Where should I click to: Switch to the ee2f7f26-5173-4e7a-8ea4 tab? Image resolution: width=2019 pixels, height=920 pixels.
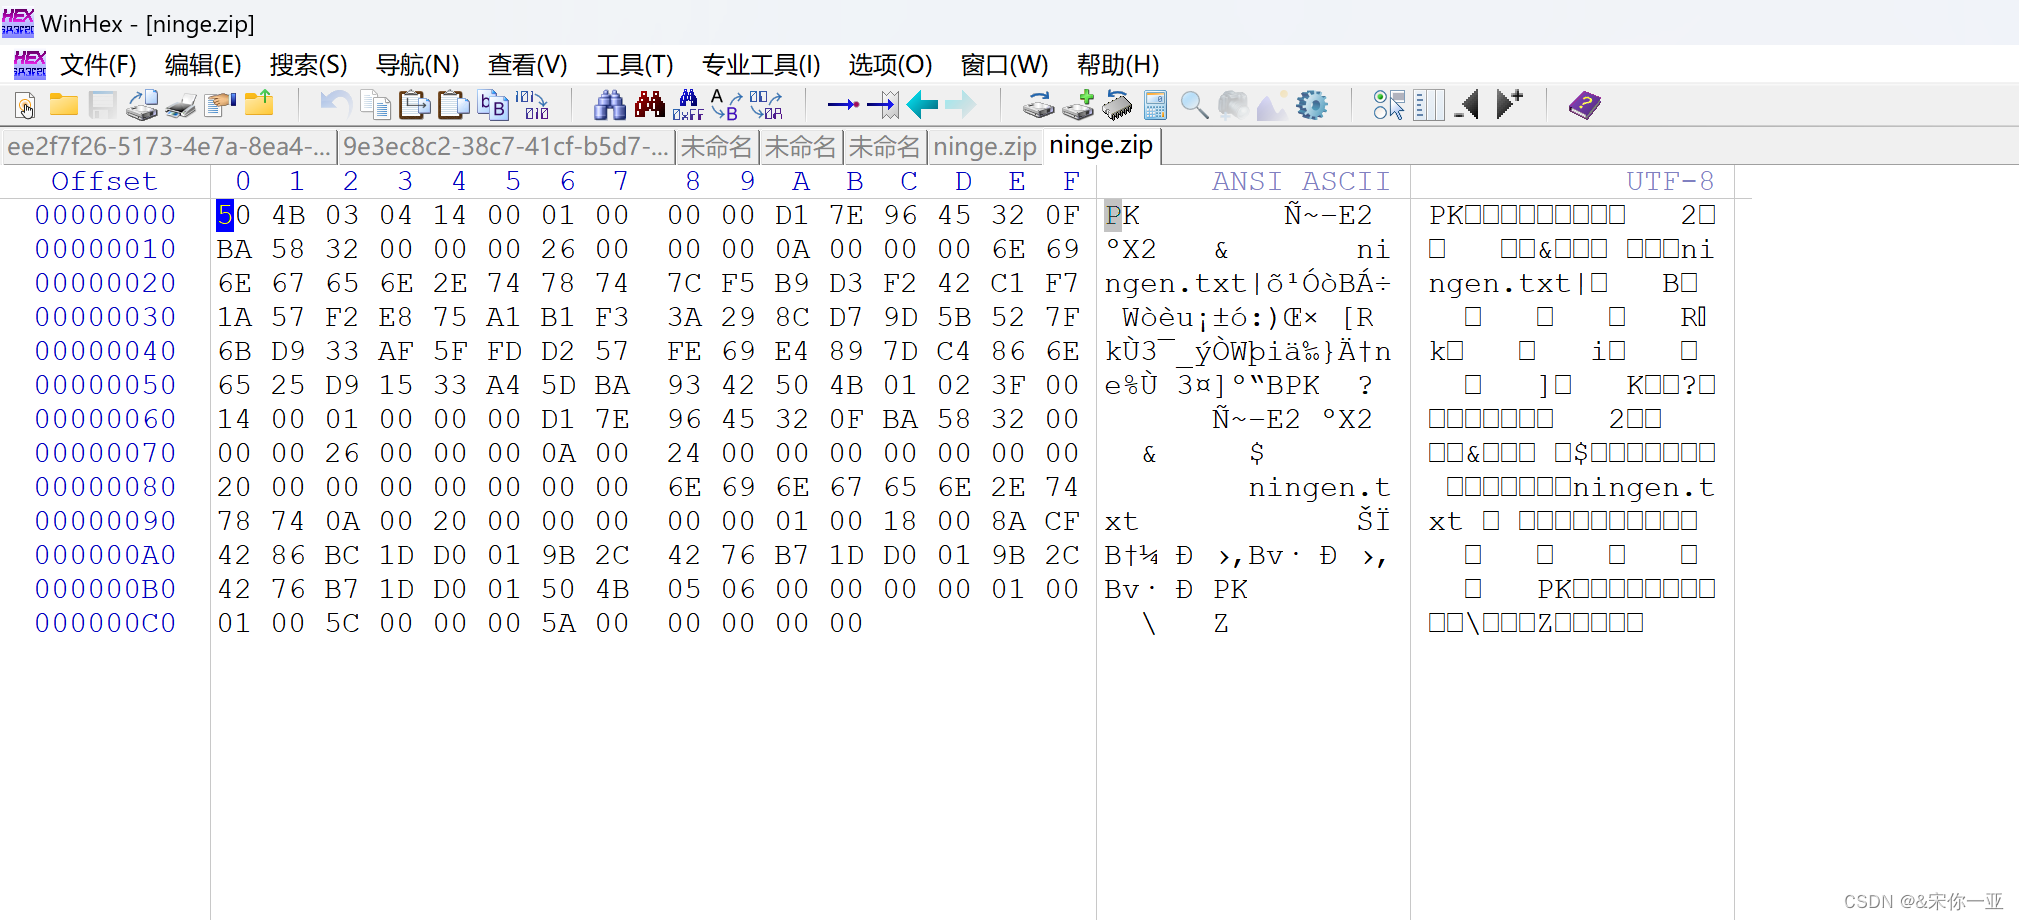pos(169,147)
